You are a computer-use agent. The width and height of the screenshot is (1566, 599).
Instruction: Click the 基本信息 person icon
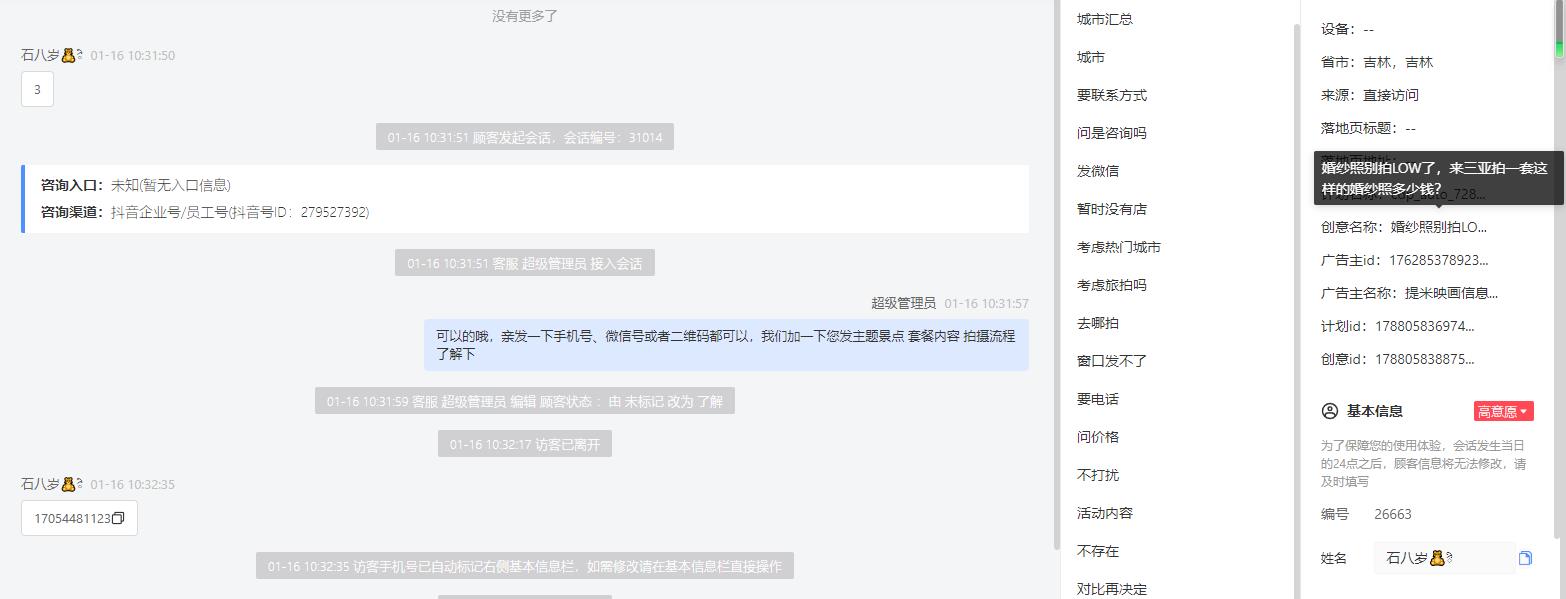1329,411
